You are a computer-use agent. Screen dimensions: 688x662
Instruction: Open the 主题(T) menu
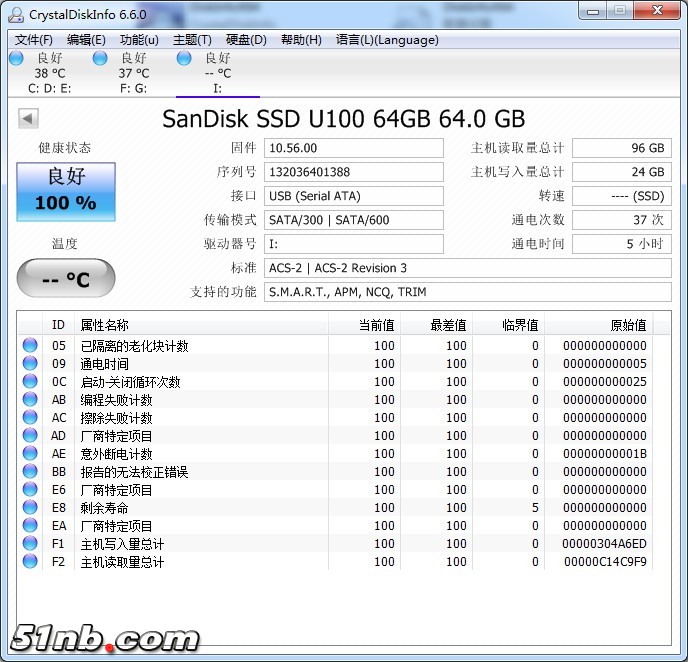click(192, 40)
